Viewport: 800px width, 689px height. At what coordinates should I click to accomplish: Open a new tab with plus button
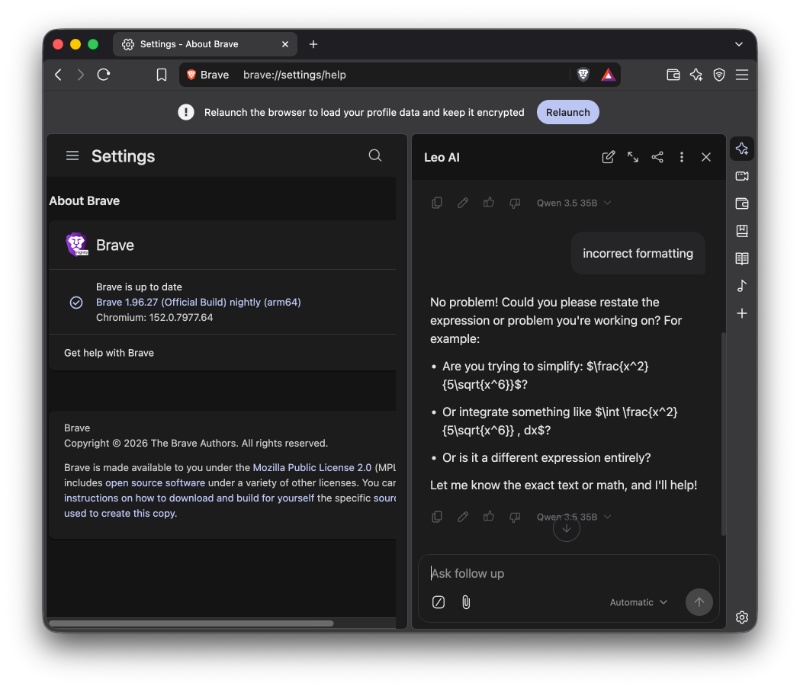(313, 44)
